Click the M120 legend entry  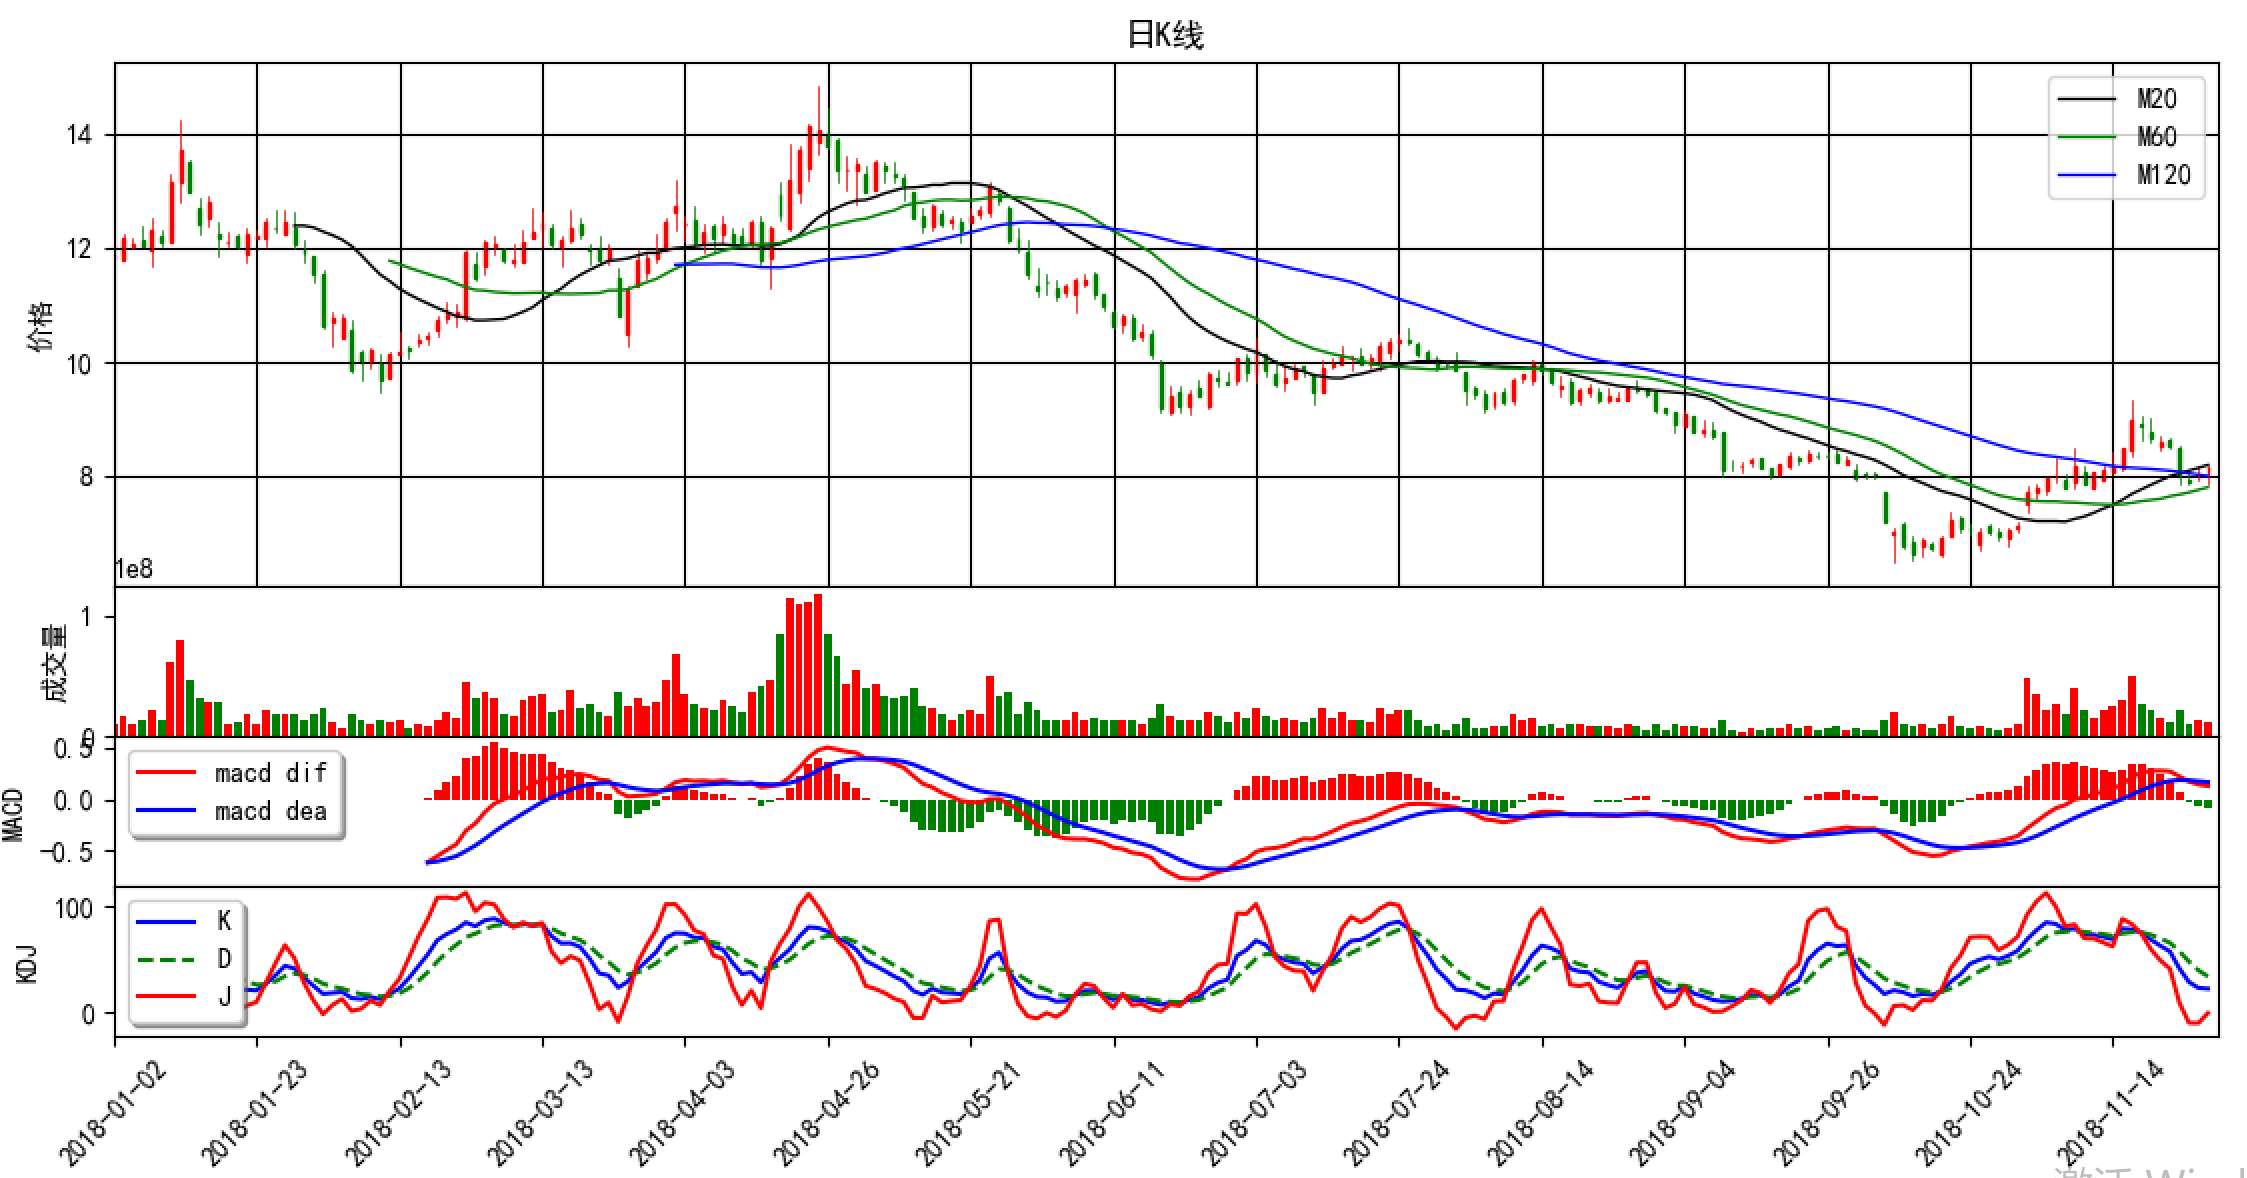click(x=2162, y=175)
